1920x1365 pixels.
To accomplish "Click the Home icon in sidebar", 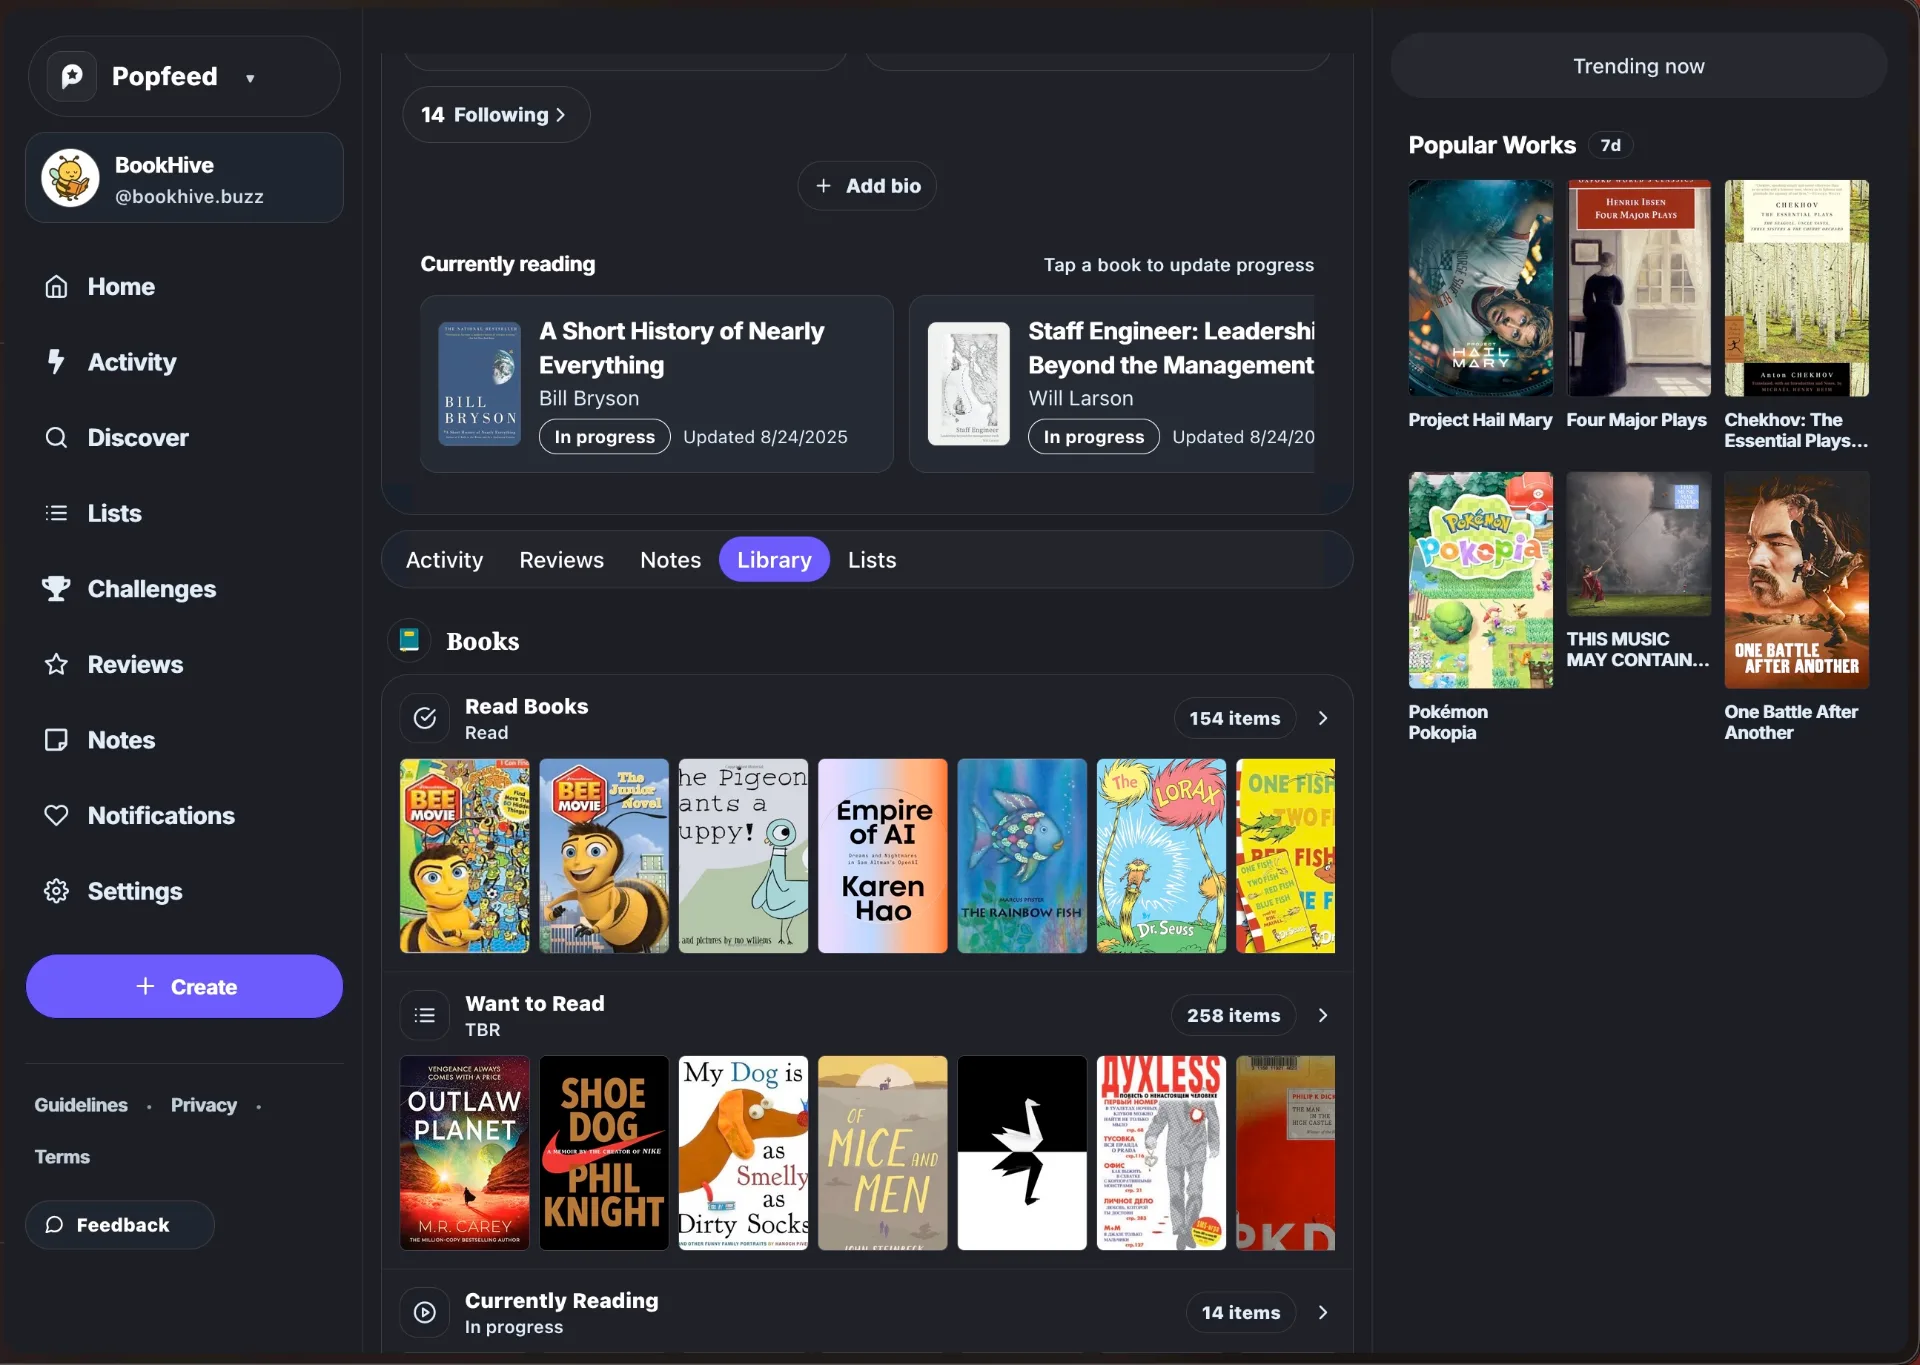I will click(x=56, y=287).
